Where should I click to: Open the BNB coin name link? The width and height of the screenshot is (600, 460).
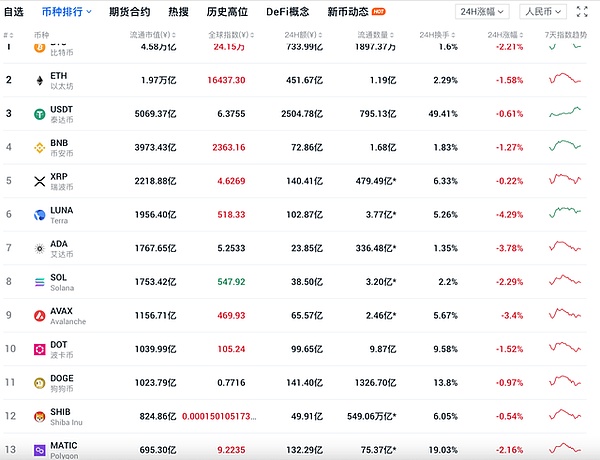(59, 143)
